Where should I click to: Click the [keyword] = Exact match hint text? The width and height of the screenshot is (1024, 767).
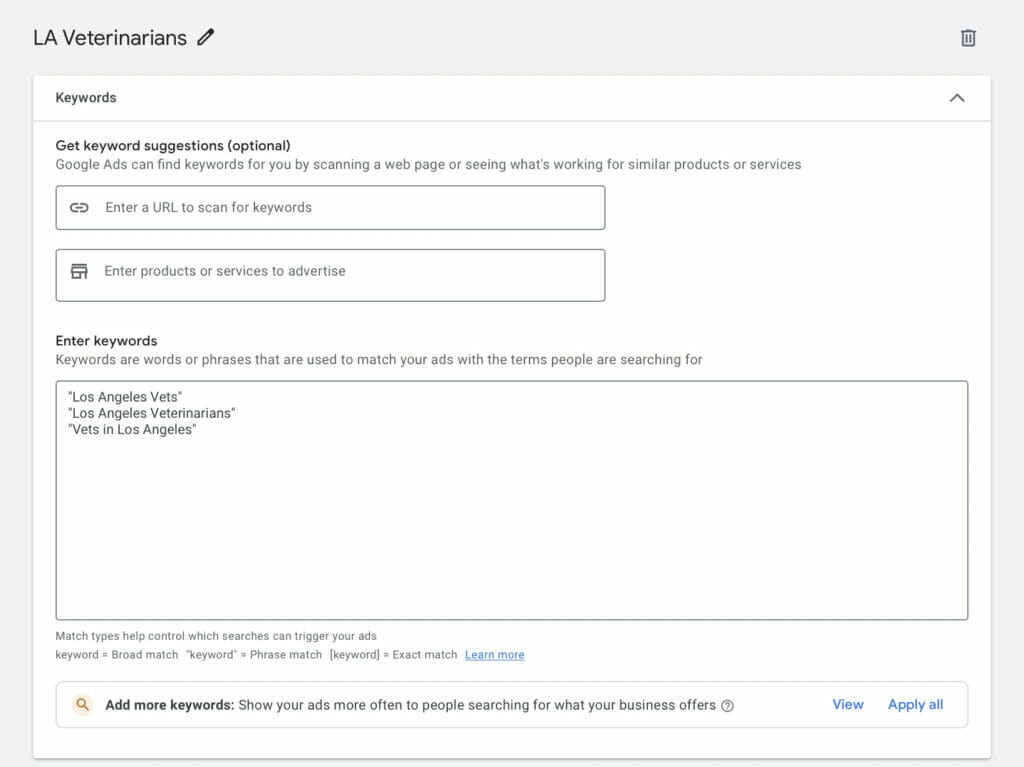393,655
